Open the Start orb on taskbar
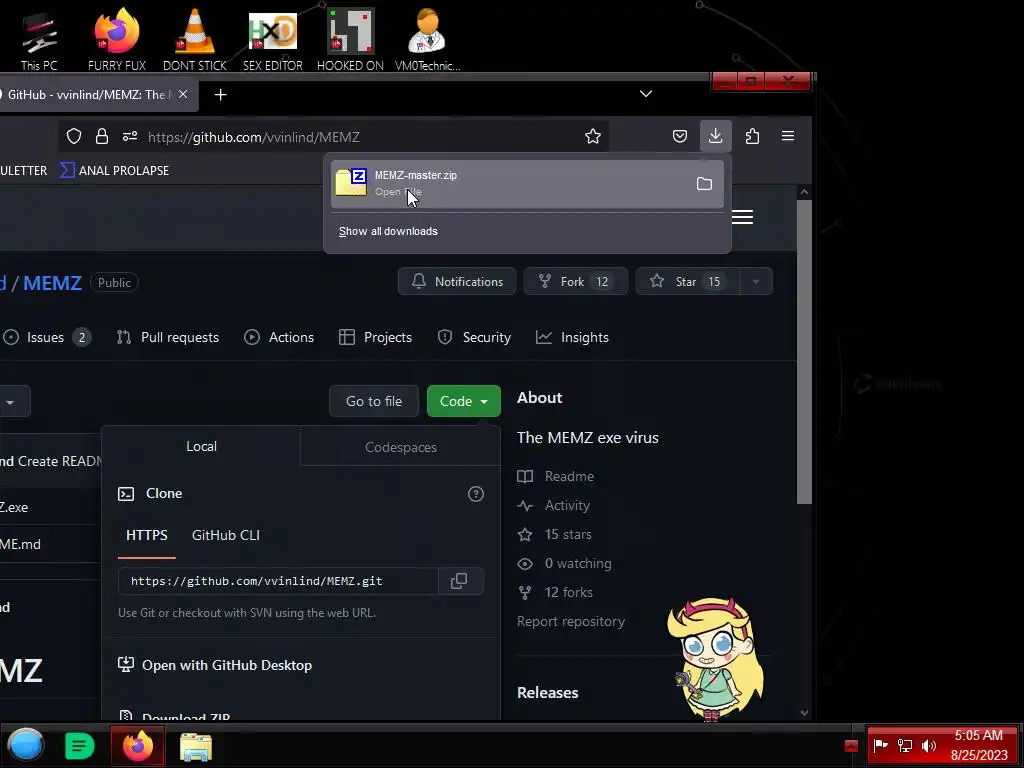Screen dimensions: 1024x768 (x=26, y=745)
